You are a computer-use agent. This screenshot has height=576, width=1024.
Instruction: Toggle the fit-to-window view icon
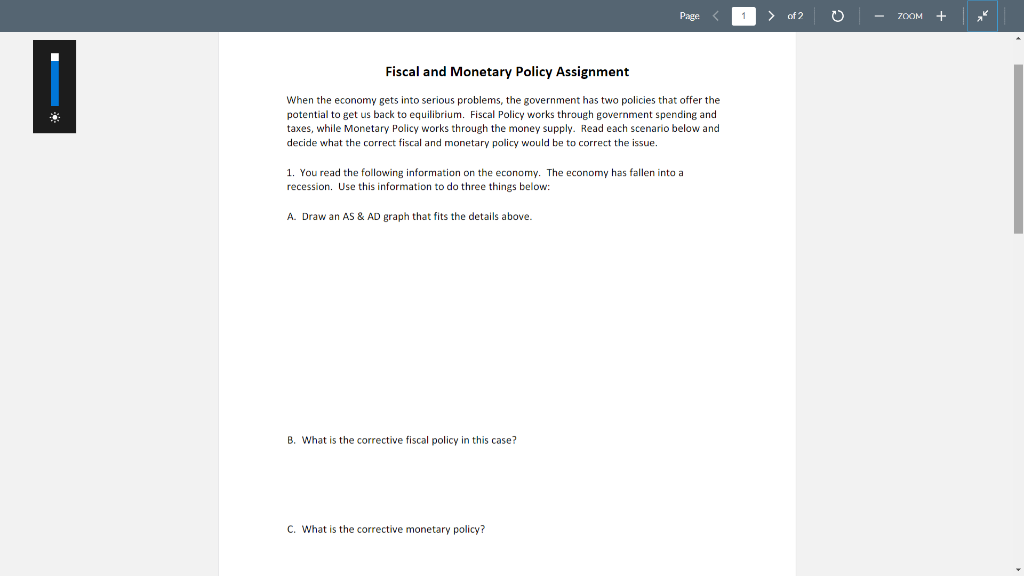[x=981, y=15]
